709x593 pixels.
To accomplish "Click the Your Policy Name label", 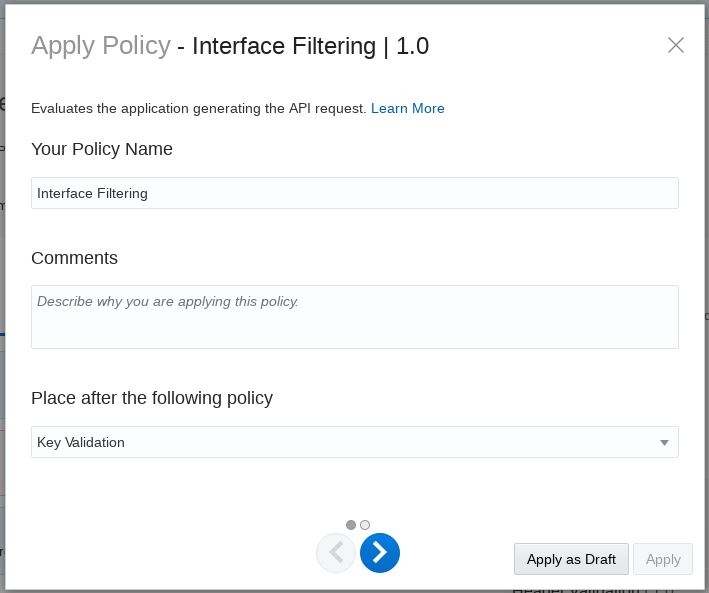I will (102, 149).
